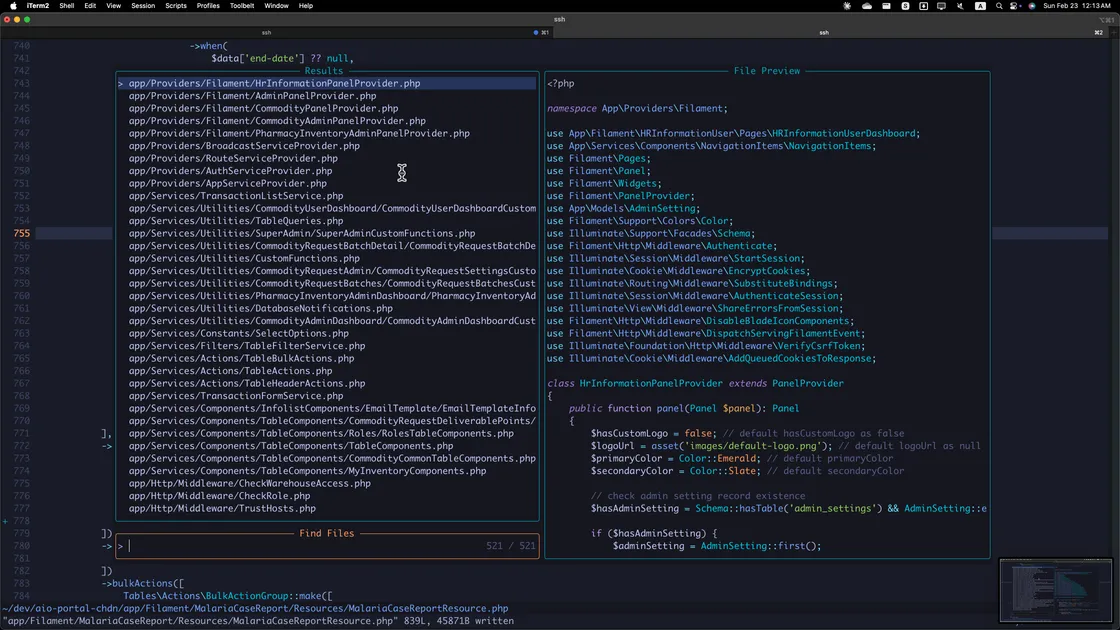Click the S app icon in menu bar
The width and height of the screenshot is (1120, 630).
905,6
